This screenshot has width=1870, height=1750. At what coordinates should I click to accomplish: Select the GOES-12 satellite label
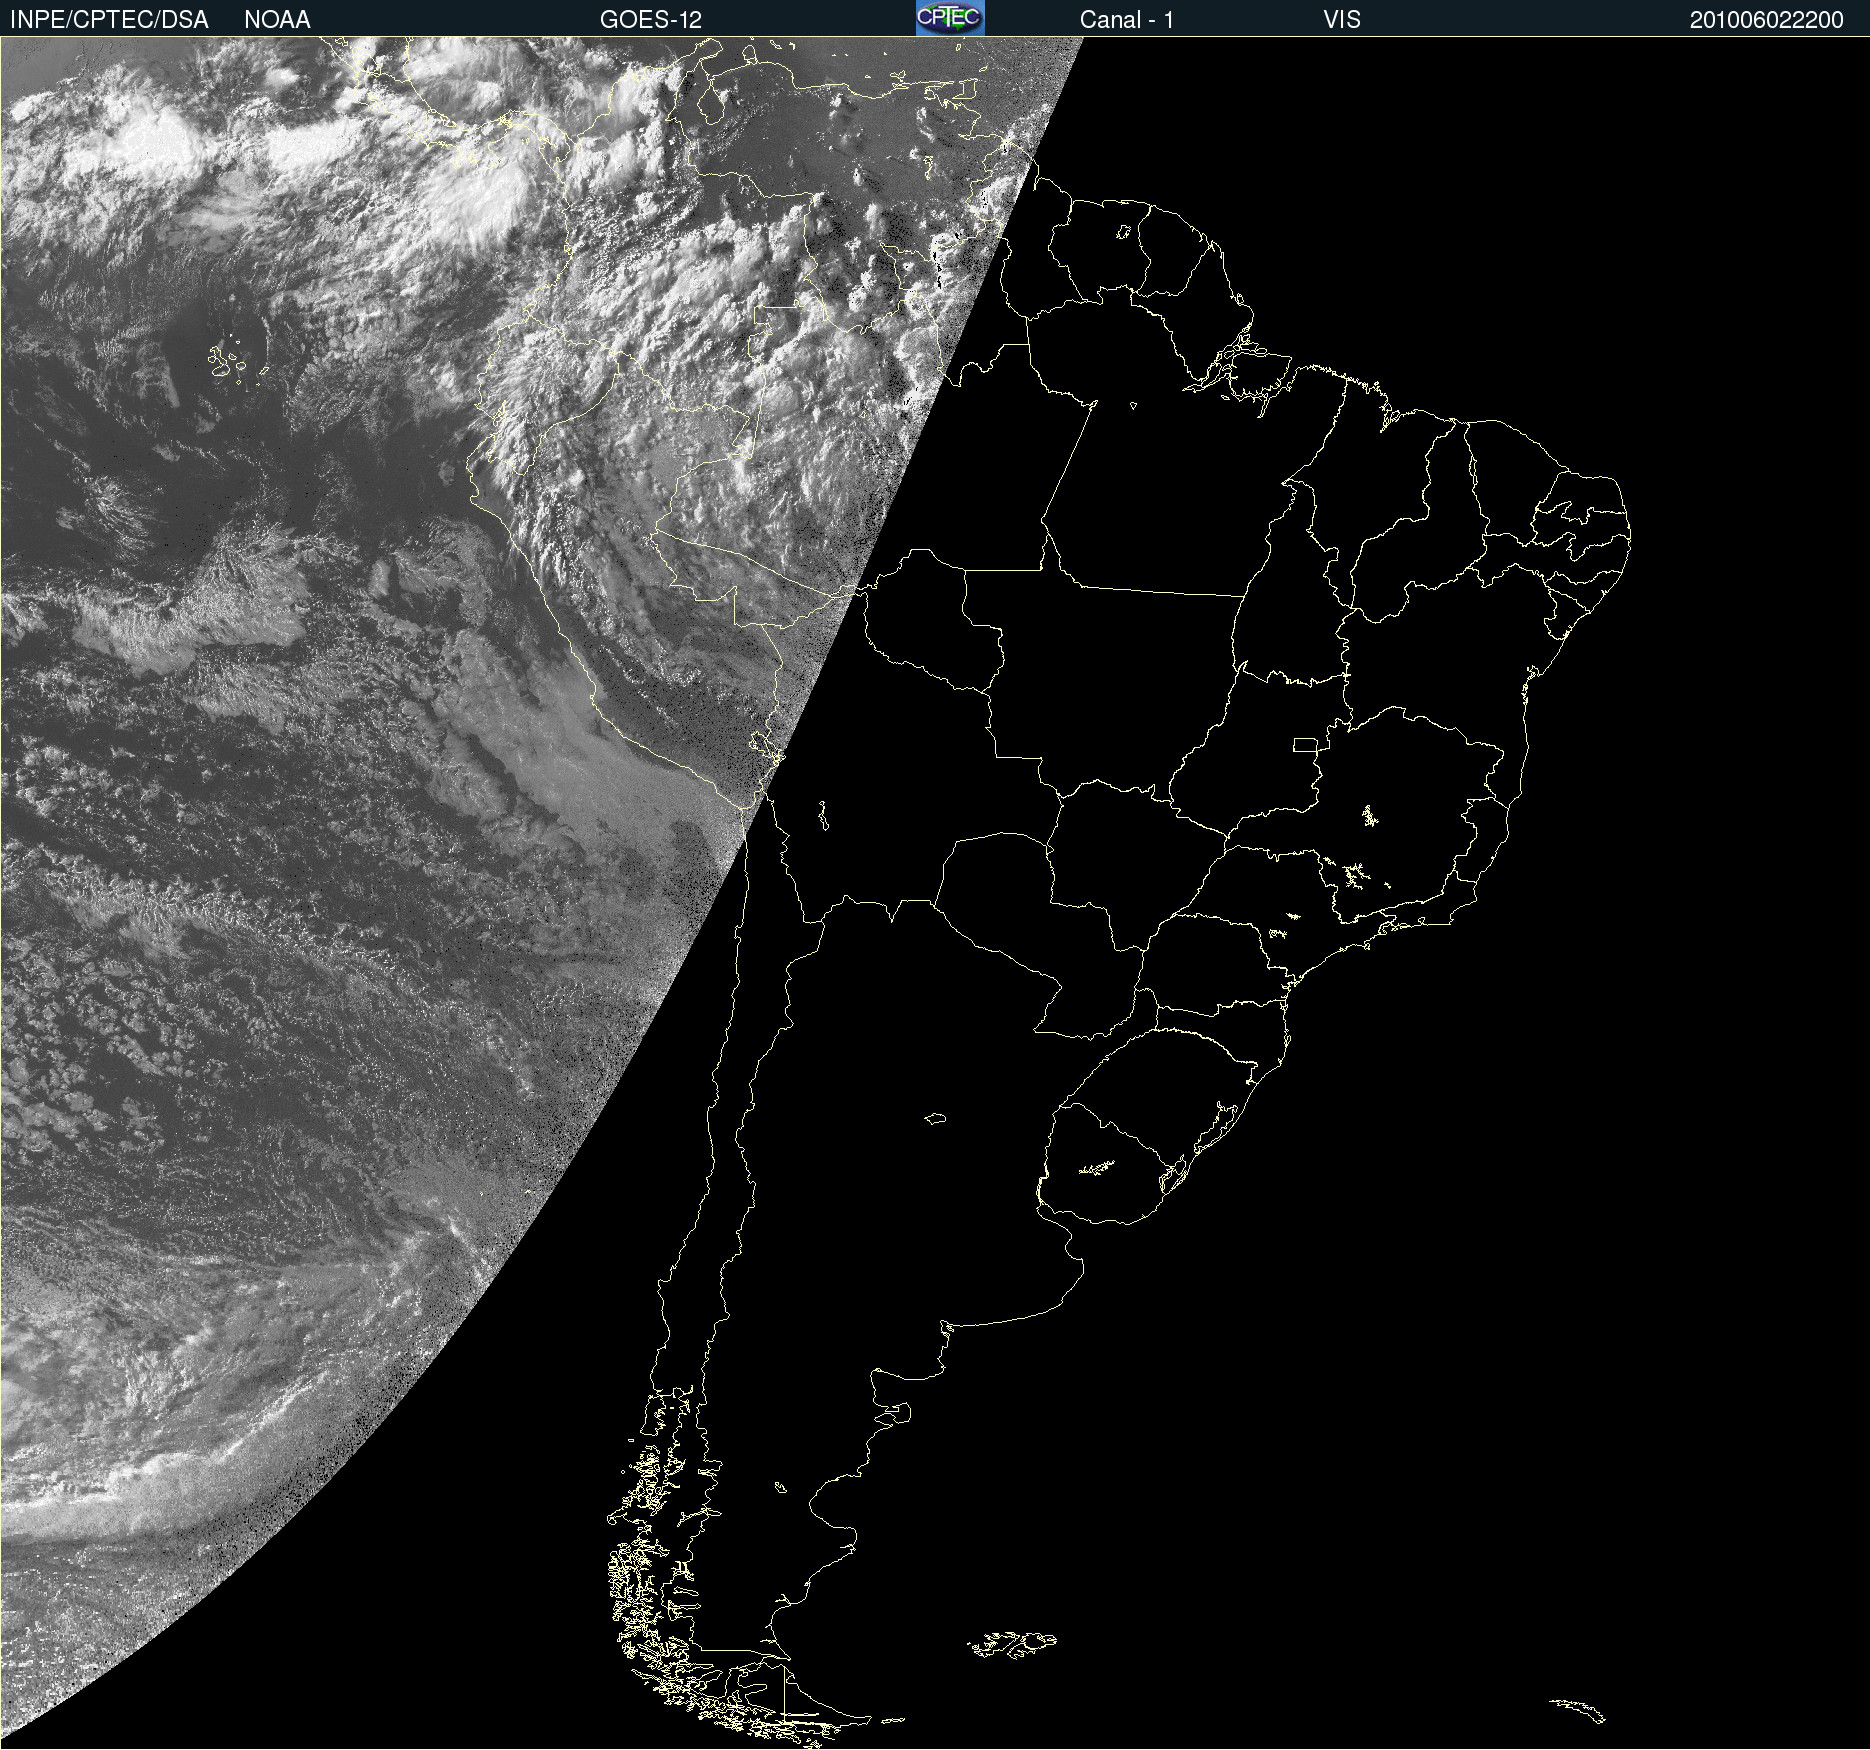click(x=651, y=20)
